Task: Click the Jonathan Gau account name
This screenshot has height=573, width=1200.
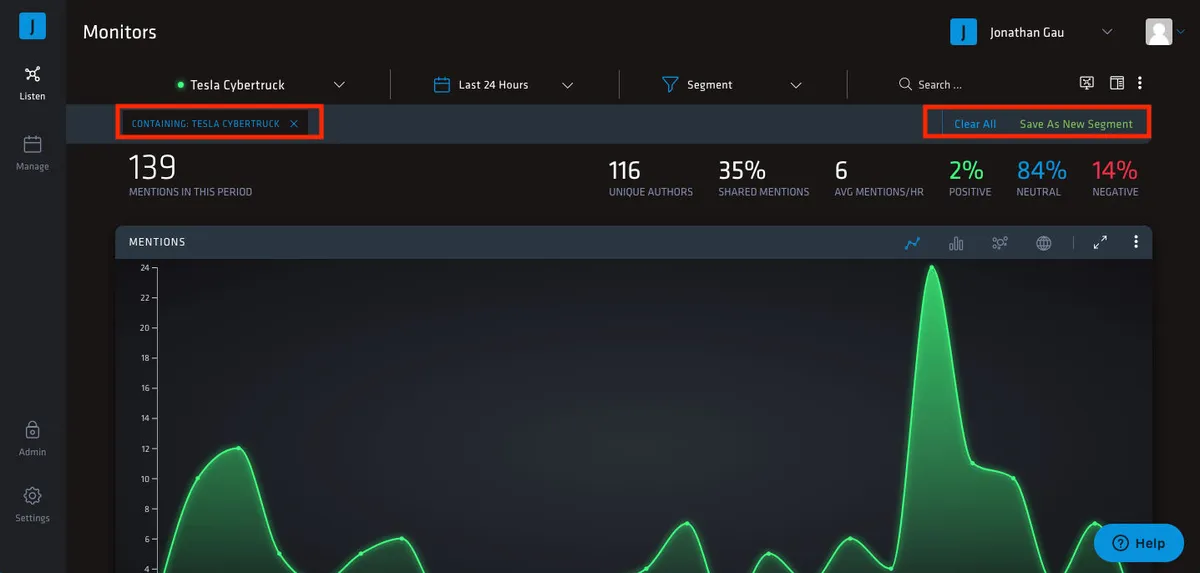Action: (x=1027, y=32)
